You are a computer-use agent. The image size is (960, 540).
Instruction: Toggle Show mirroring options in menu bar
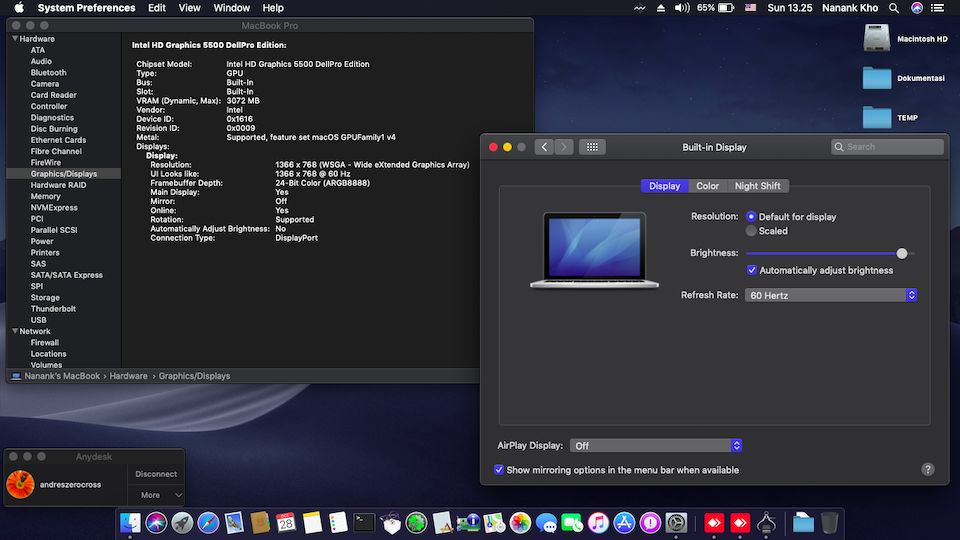pos(499,470)
